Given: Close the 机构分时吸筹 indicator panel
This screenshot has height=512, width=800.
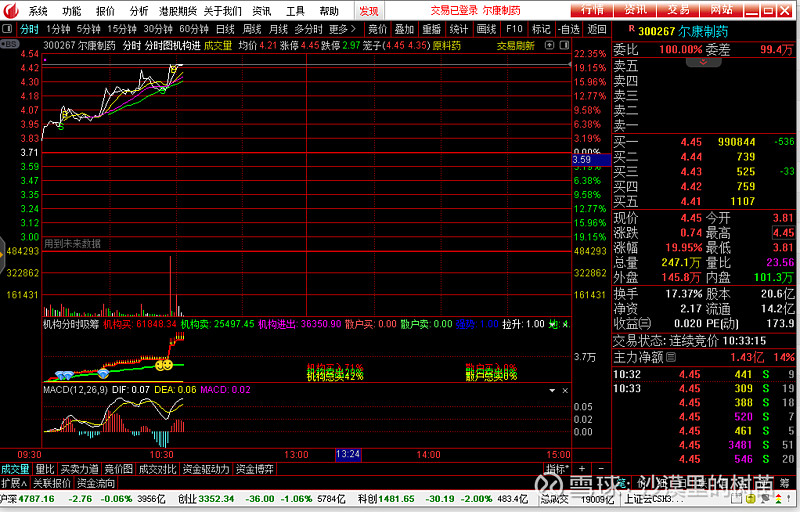Looking at the screenshot, I should point(565,324).
